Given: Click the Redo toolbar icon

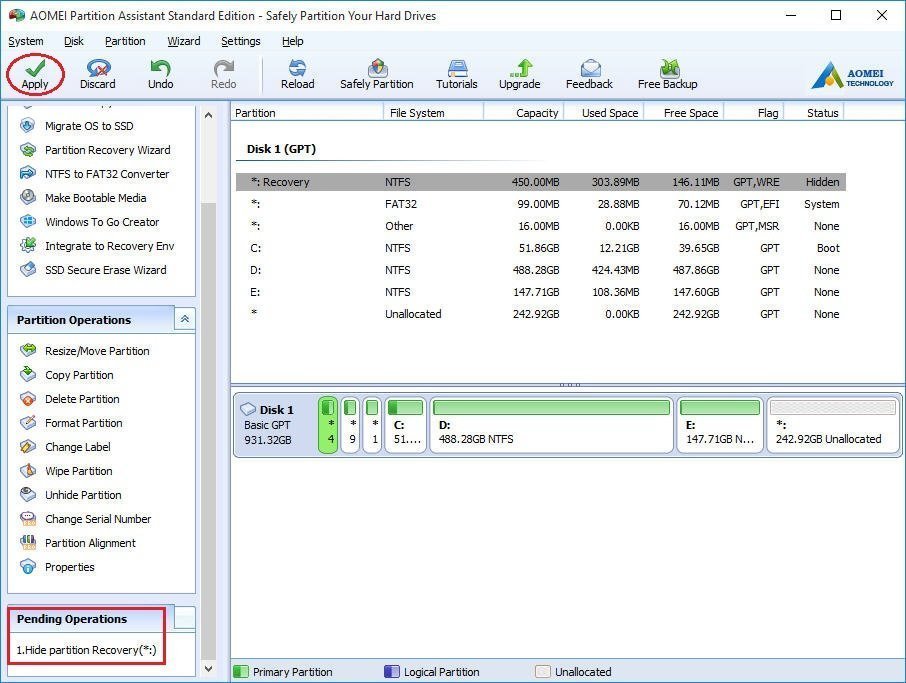Looking at the screenshot, I should pyautogui.click(x=223, y=75).
